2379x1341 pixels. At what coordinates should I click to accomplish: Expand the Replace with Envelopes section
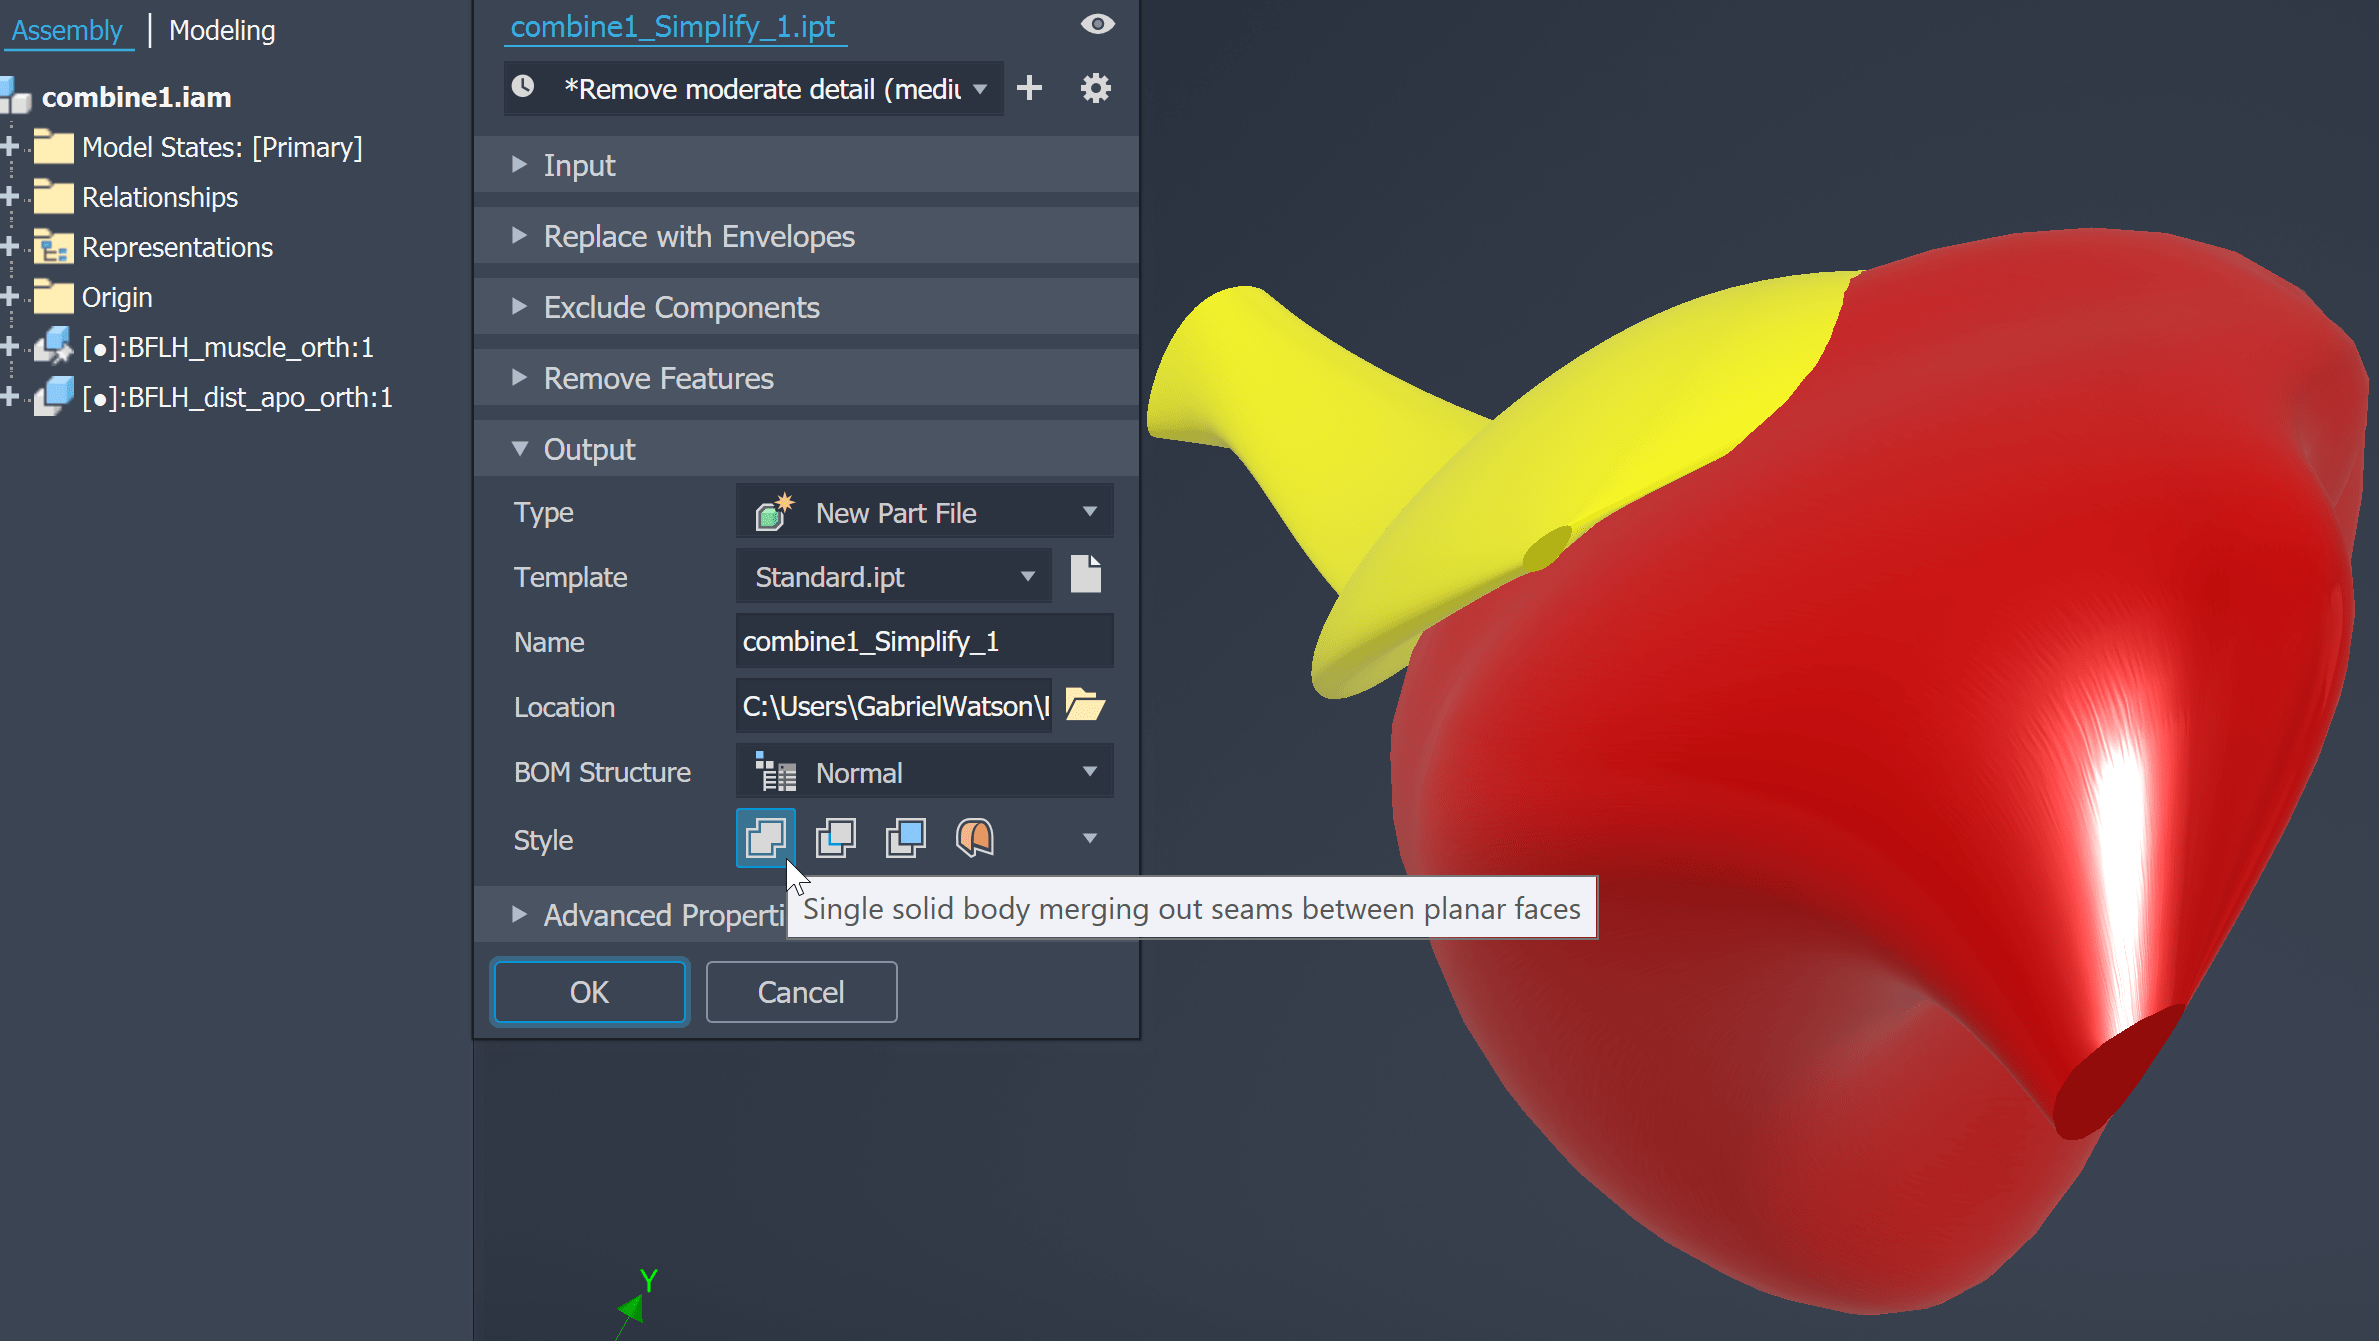[519, 236]
